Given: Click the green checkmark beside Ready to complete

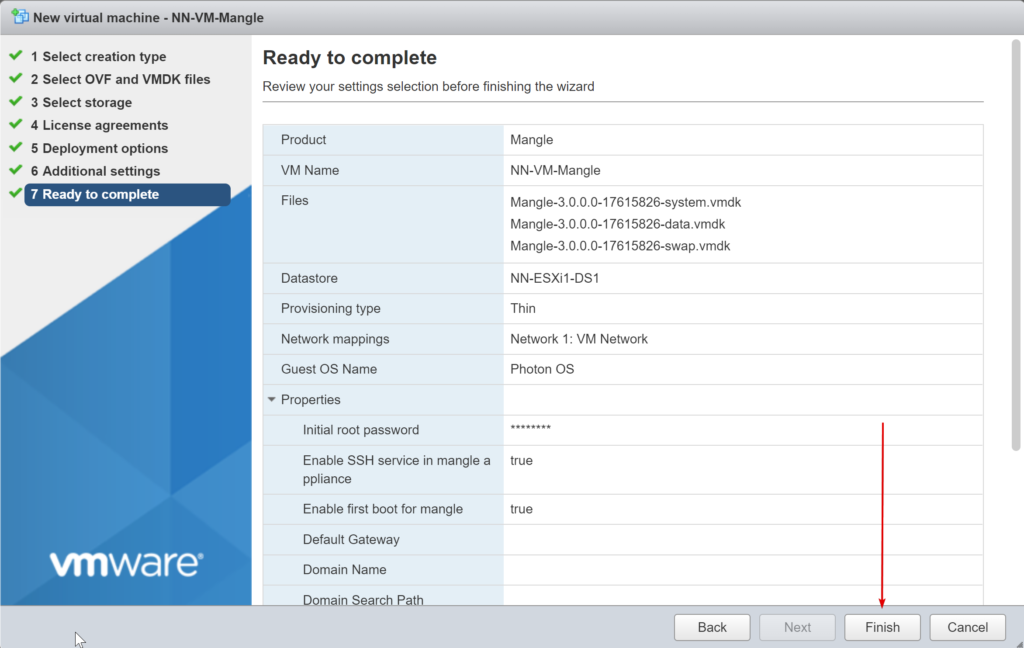Looking at the screenshot, I should pos(16,193).
